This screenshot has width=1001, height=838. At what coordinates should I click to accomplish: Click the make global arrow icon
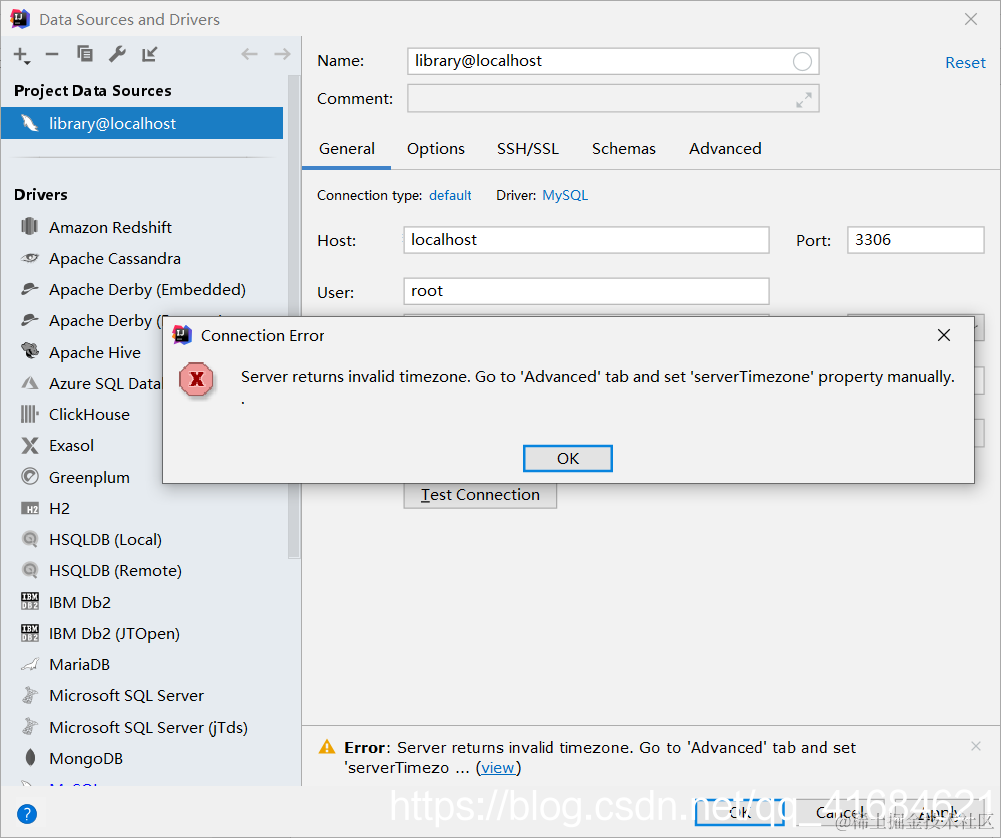[149, 54]
